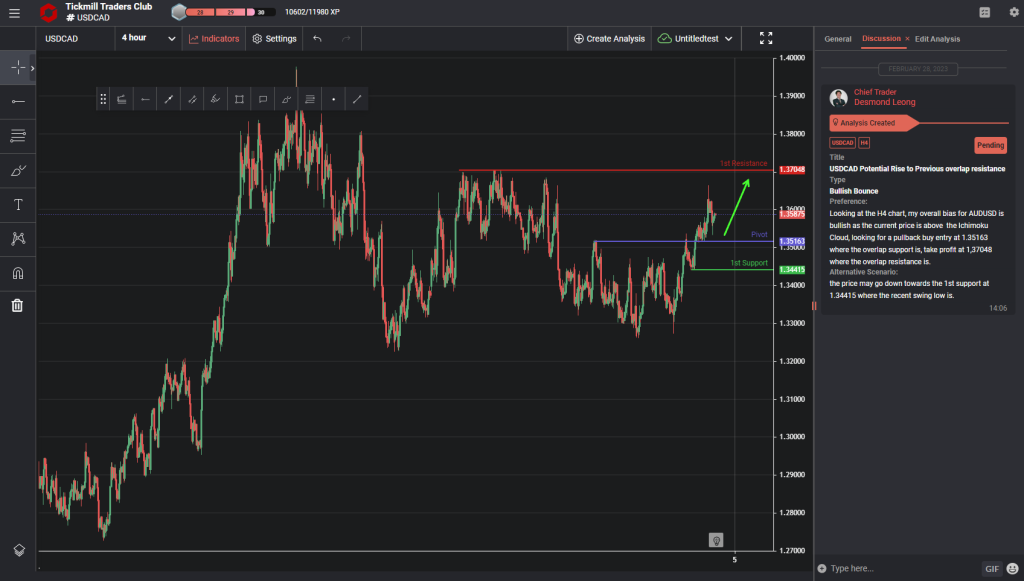Toggle the Indicators panel button
Viewport: 1024px width, 581px height.
(x=213, y=38)
